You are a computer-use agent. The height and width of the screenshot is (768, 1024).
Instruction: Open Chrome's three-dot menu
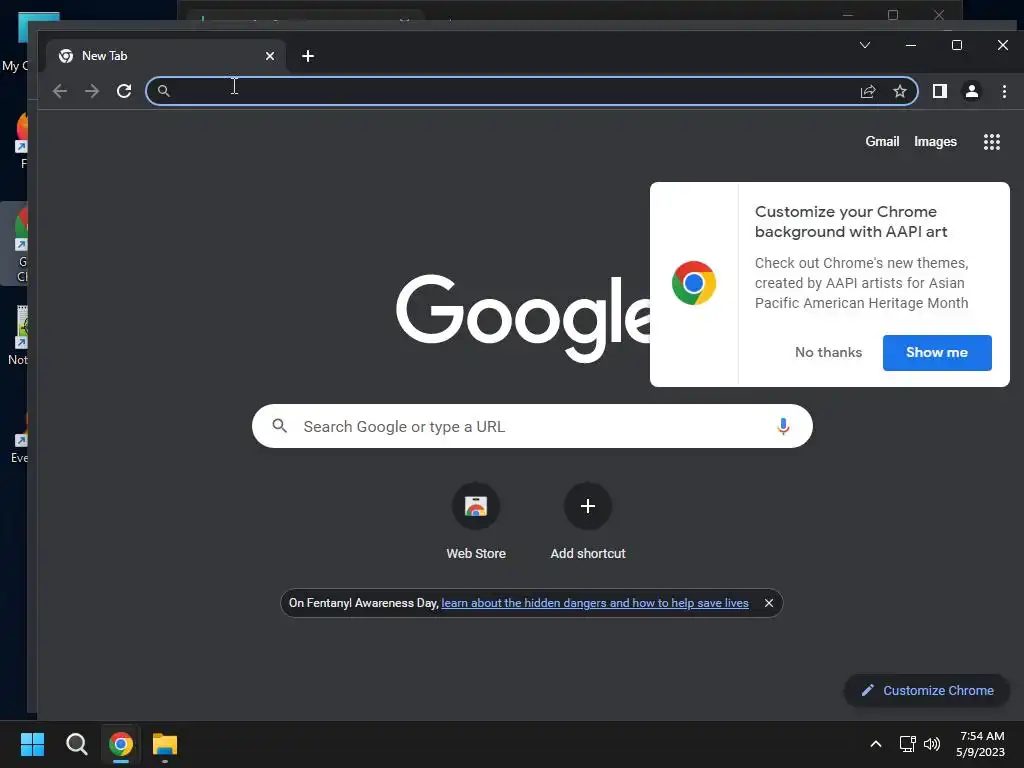point(1004,91)
